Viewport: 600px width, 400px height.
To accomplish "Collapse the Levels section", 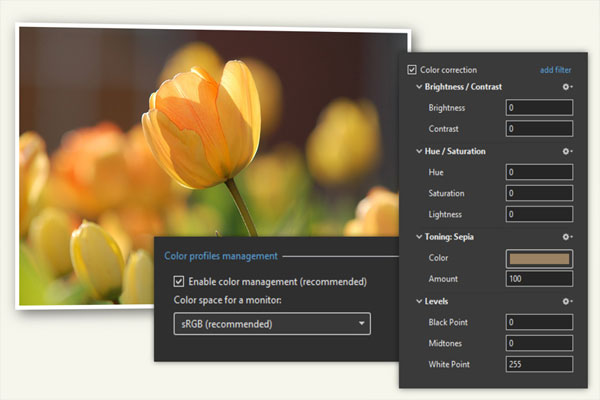I will coord(418,301).
